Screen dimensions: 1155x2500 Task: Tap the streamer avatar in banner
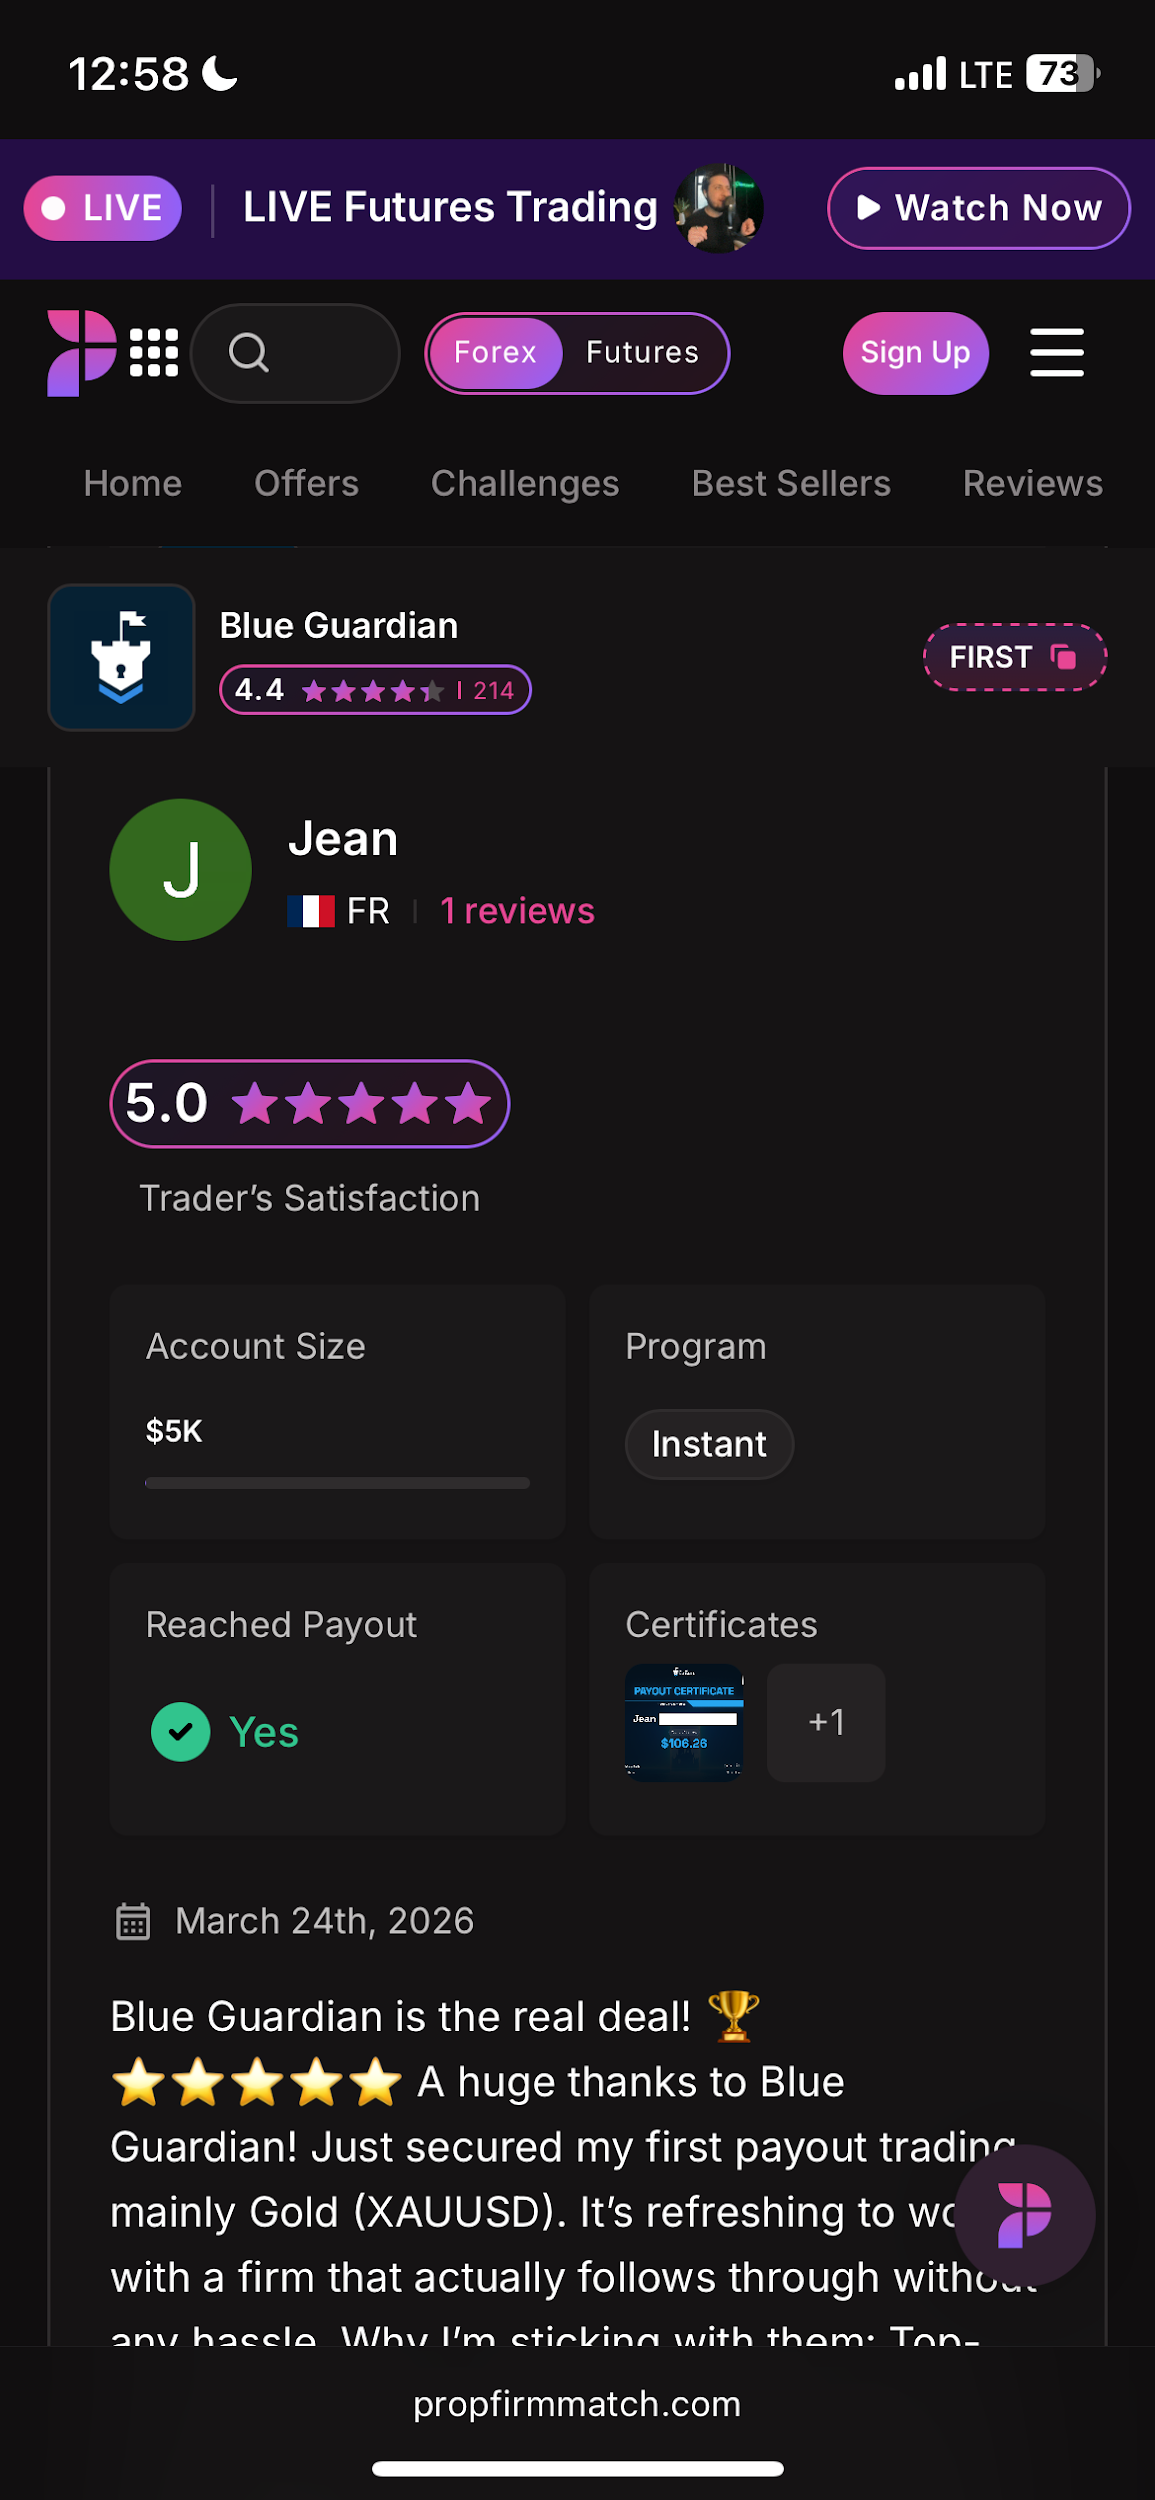click(718, 208)
